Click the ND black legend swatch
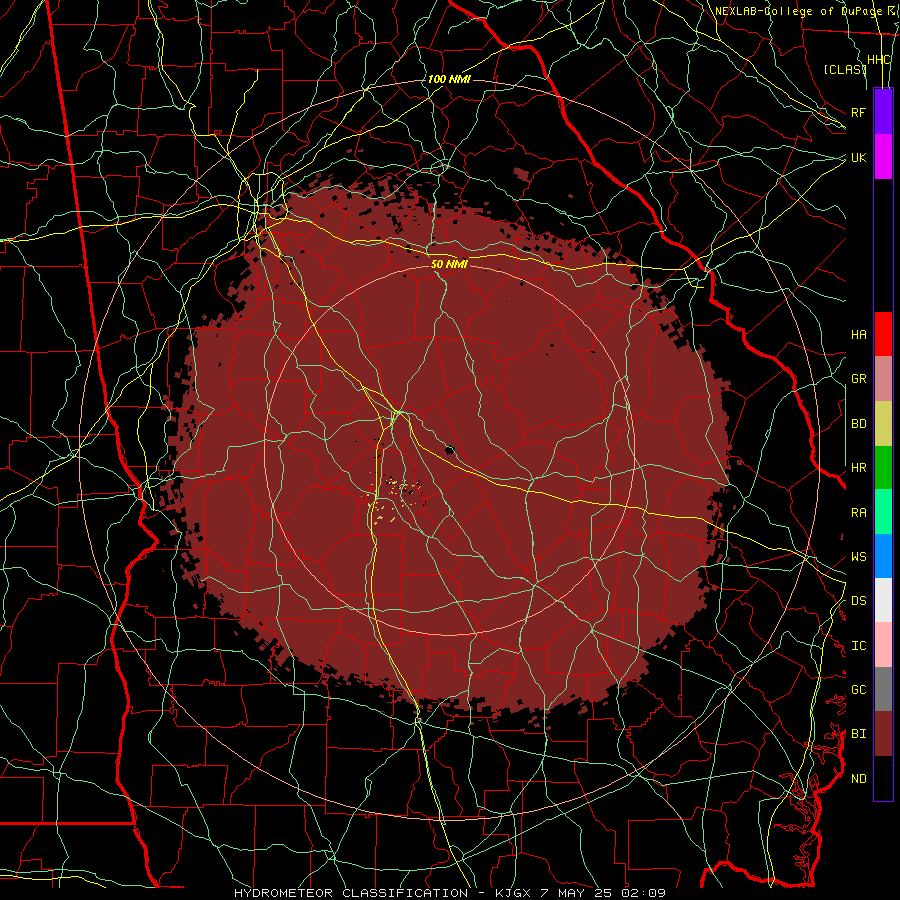The image size is (900, 900). pos(883,778)
